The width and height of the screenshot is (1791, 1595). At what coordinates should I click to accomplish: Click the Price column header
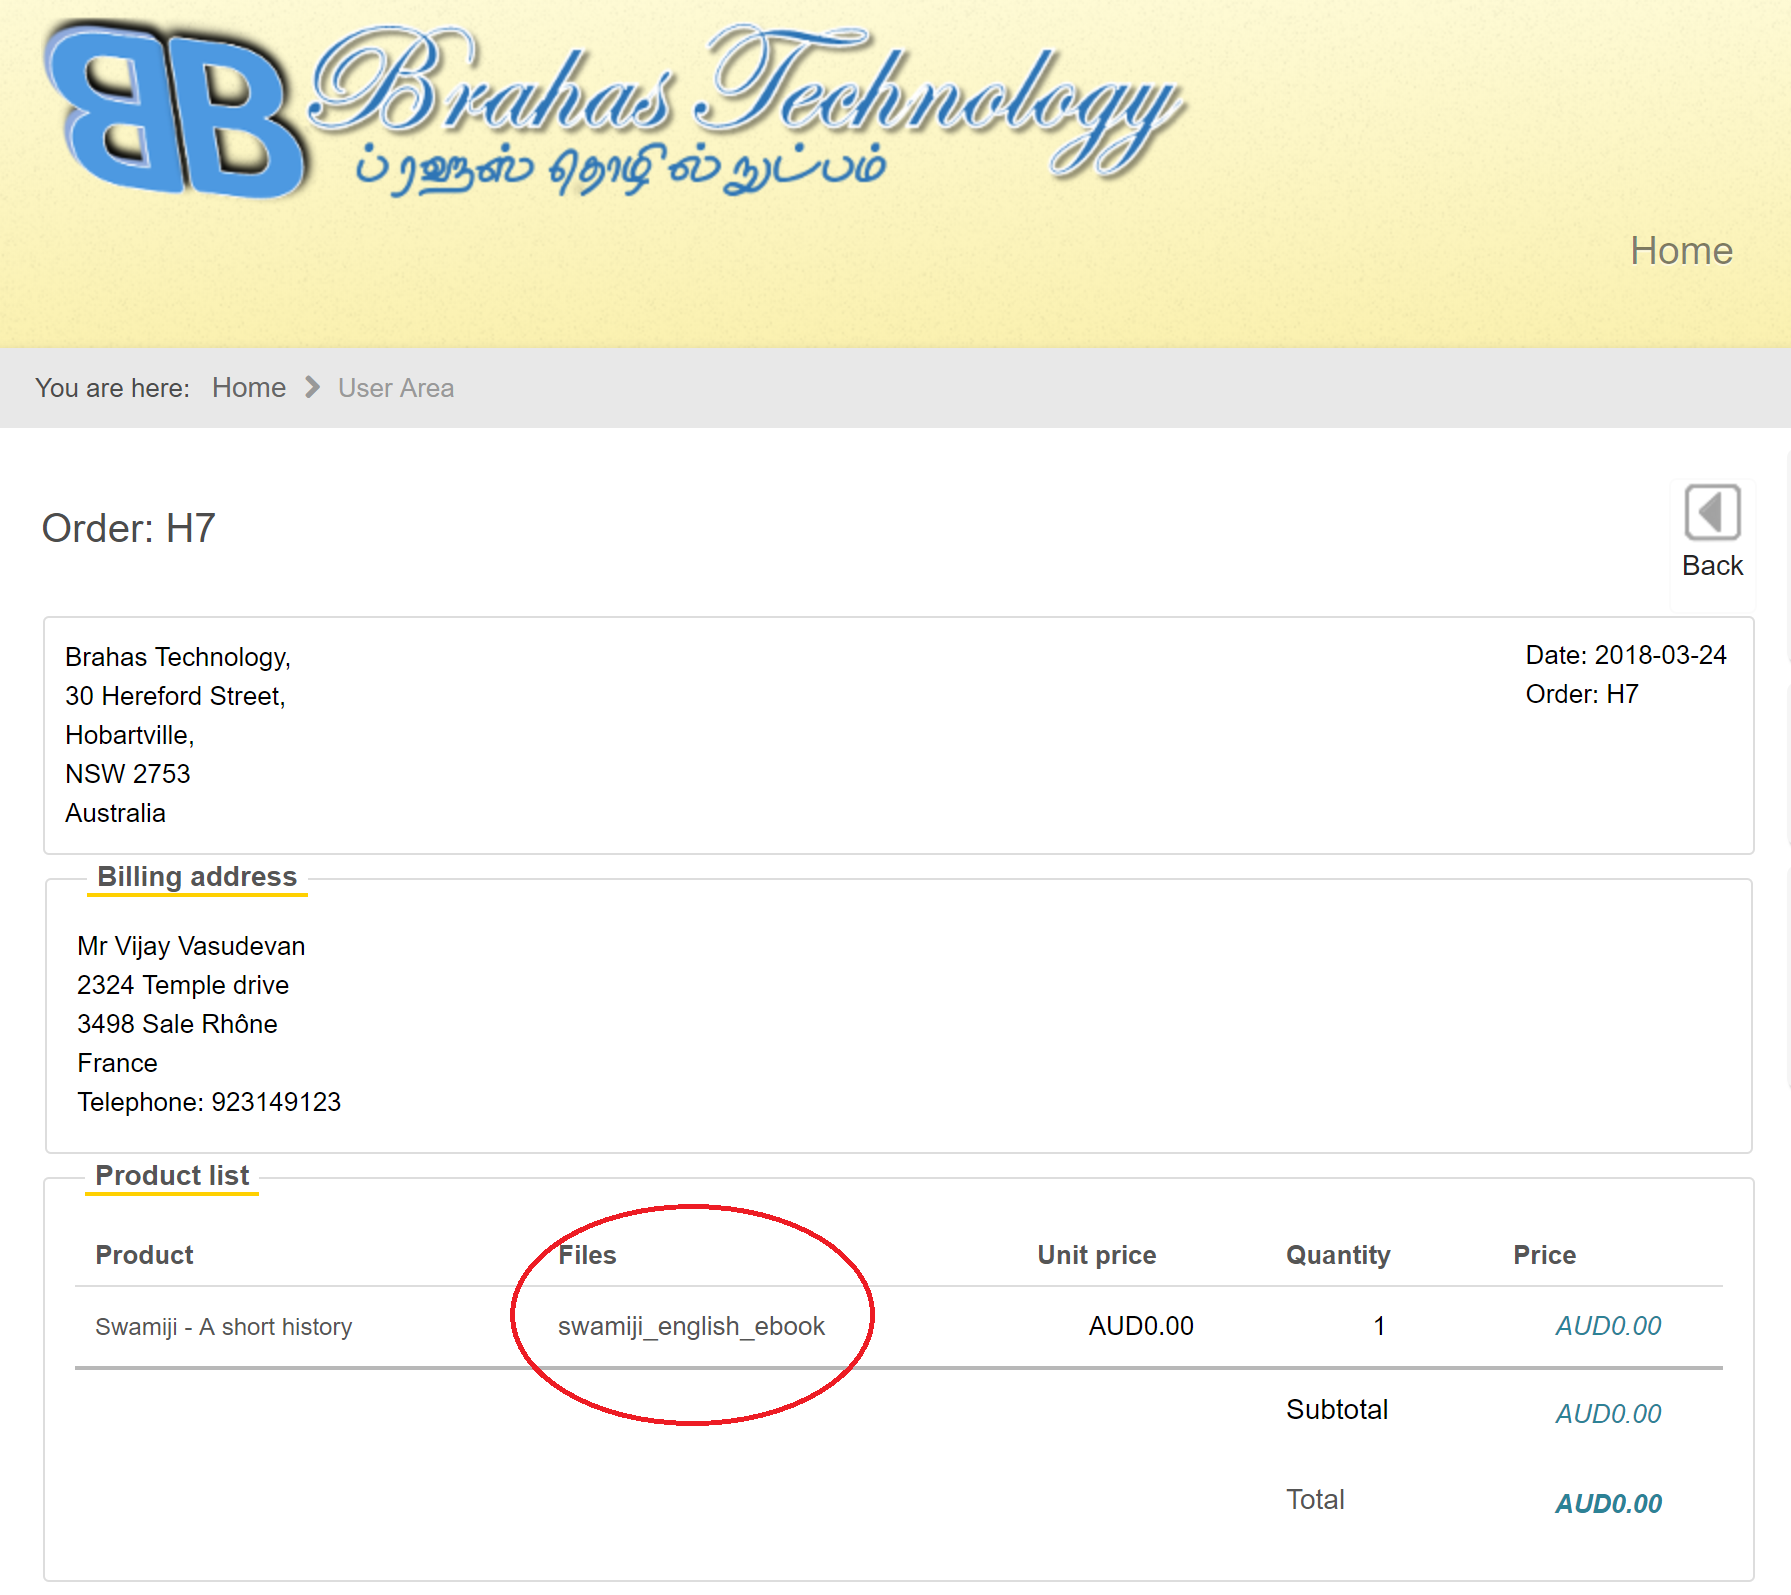1544,1255
